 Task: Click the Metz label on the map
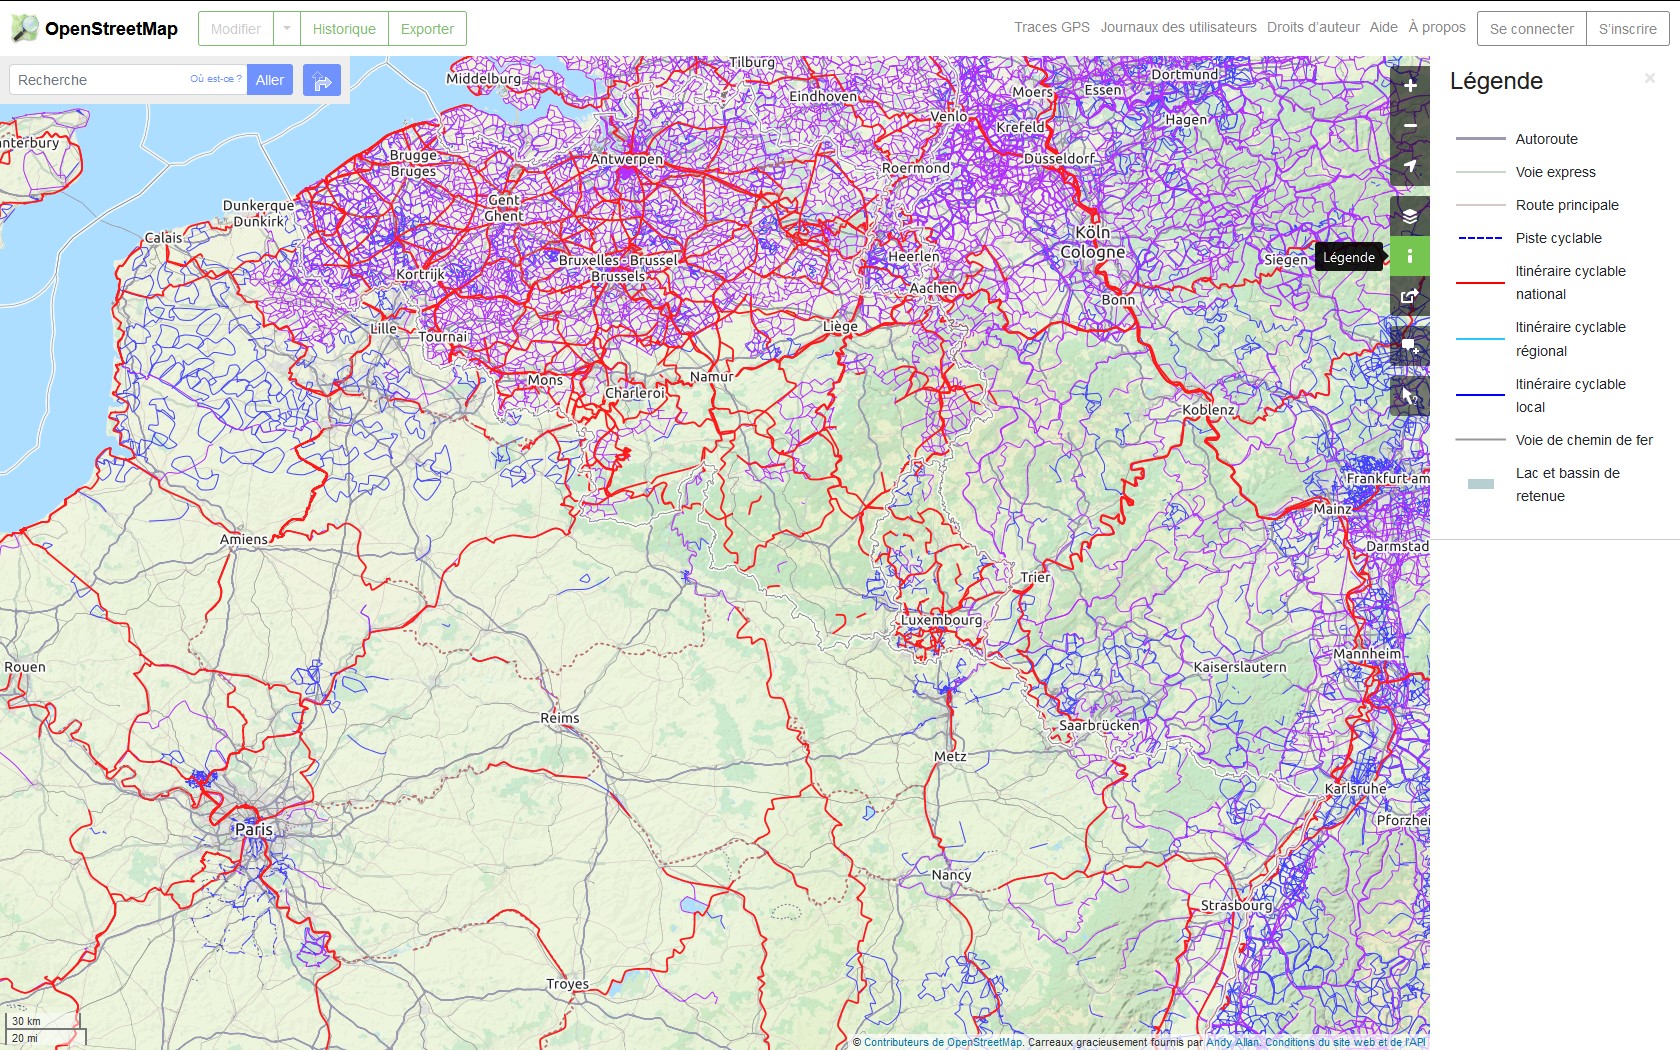click(x=950, y=756)
